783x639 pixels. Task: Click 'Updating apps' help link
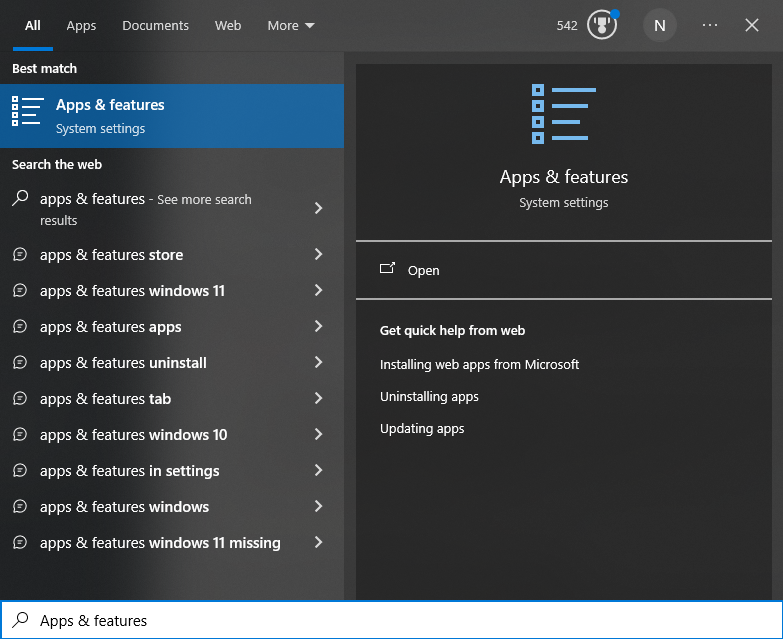[422, 429]
